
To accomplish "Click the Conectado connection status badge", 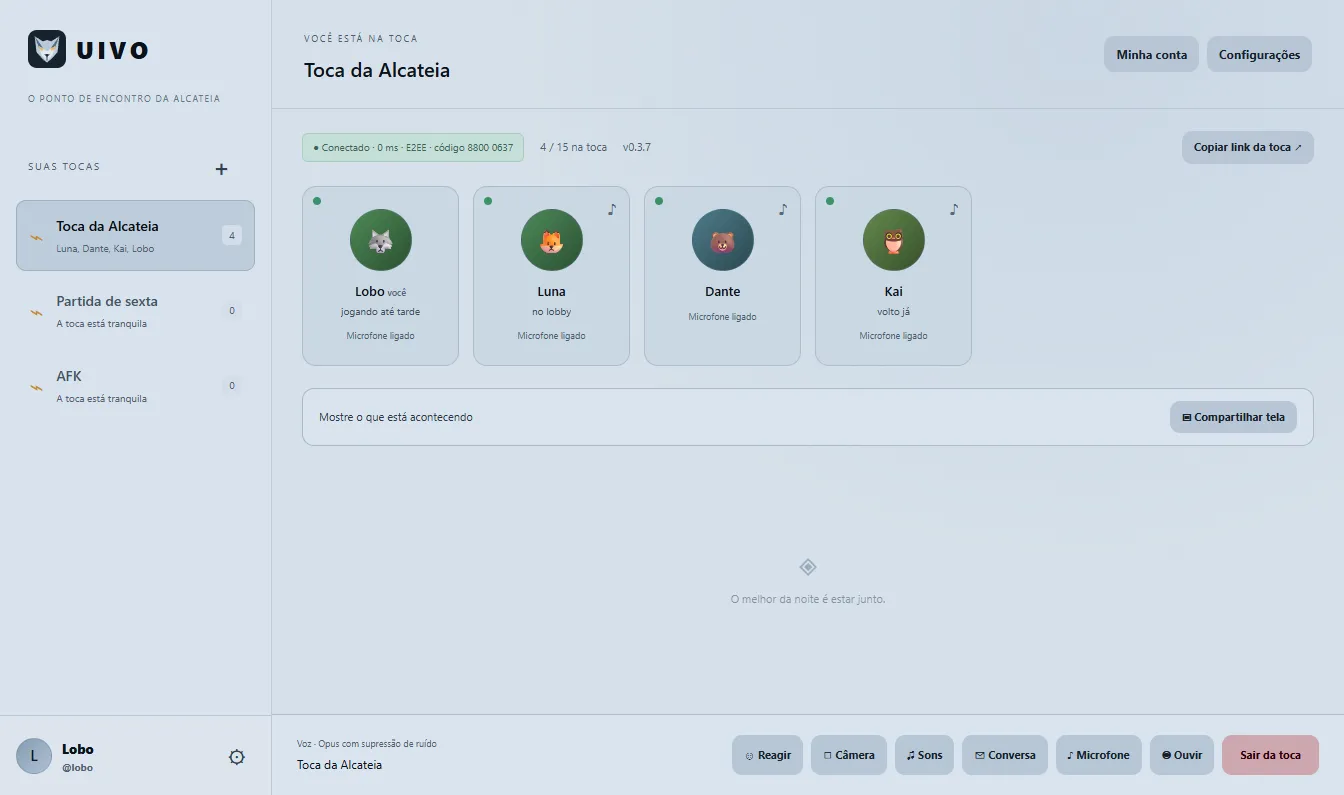I will pyautogui.click(x=413, y=147).
